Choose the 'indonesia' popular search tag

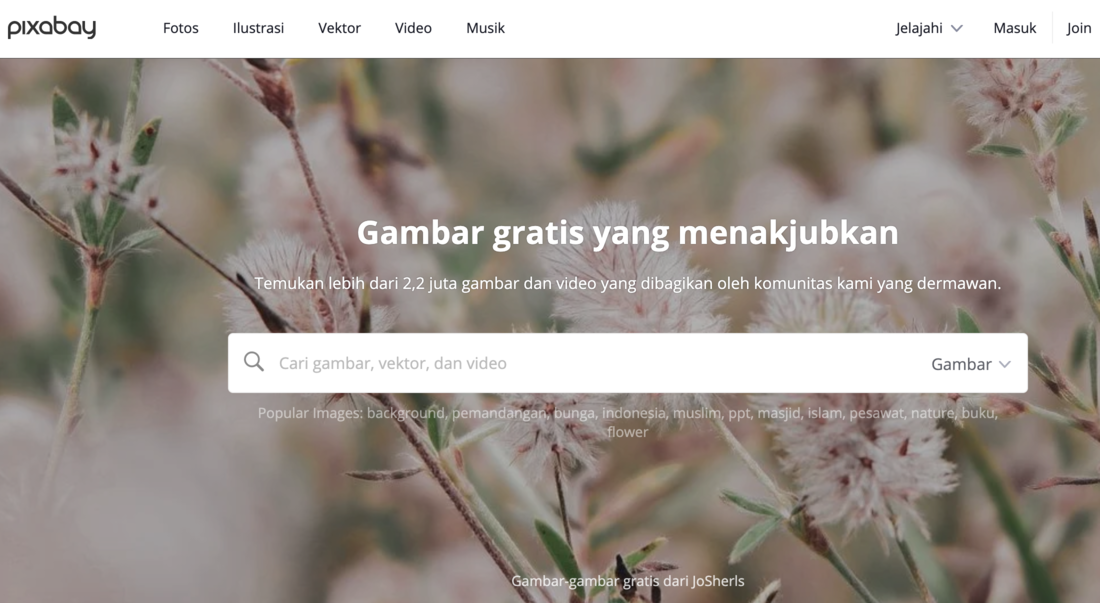633,413
